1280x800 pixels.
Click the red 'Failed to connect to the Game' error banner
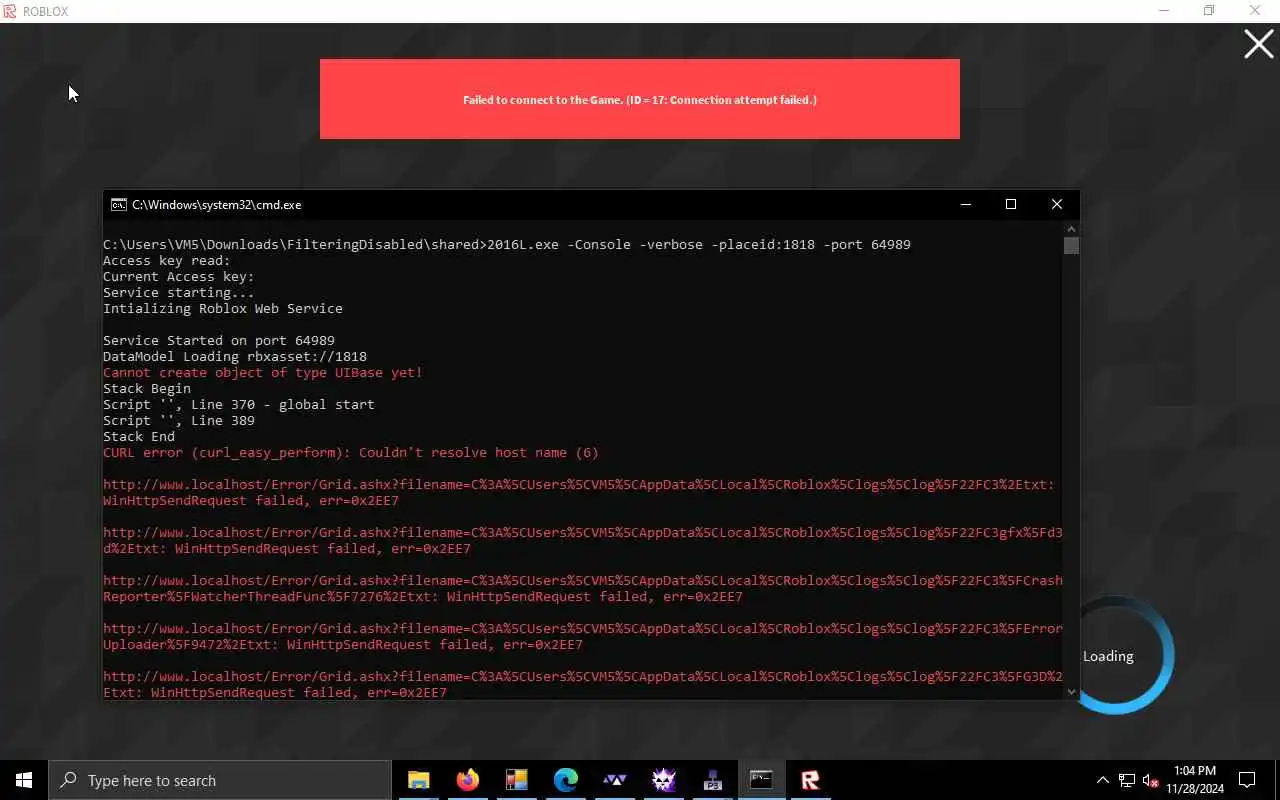tap(640, 99)
